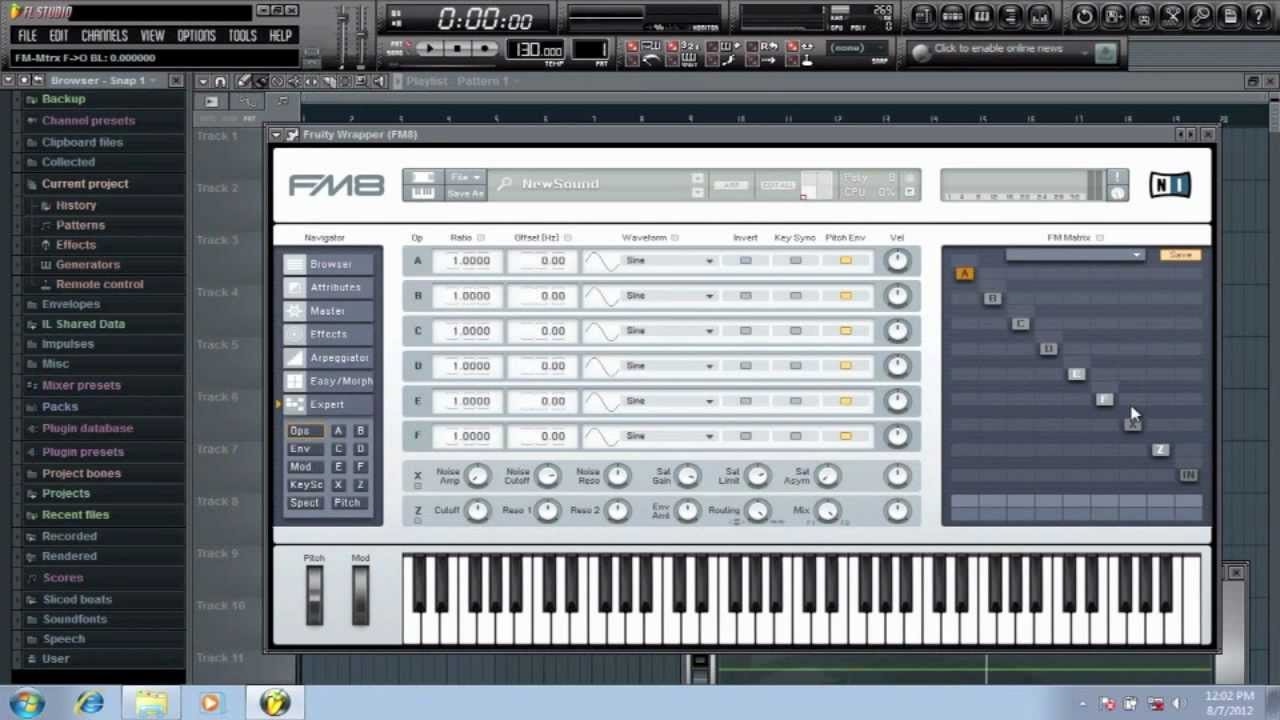Open Windows Explorer folder on taskbar
Screen dimensions: 1280x720
click(x=151, y=703)
